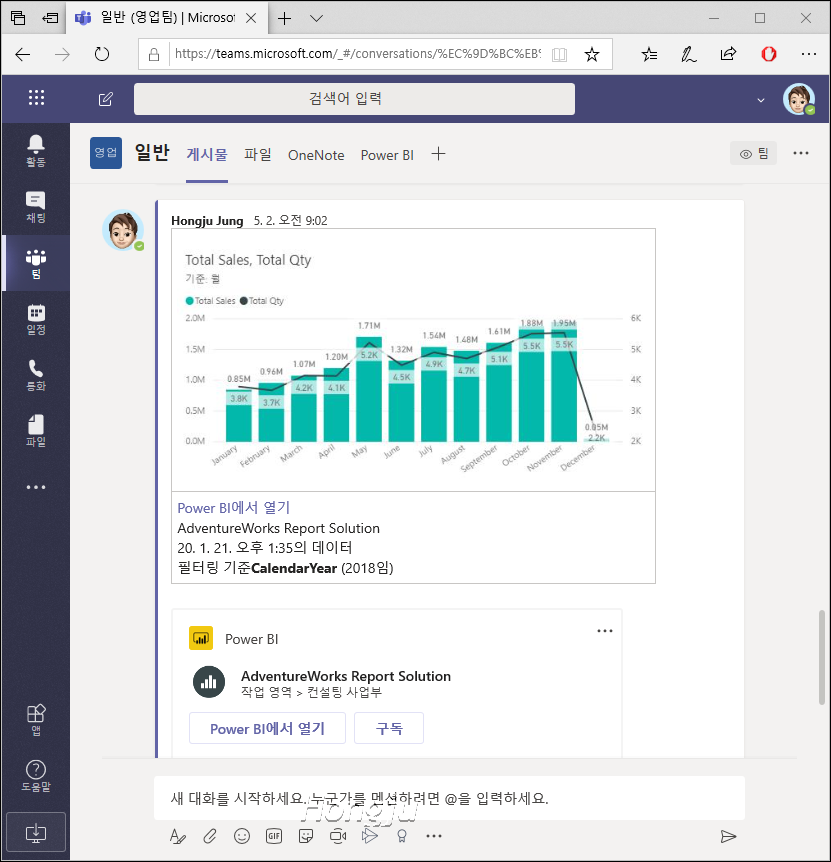Click the Power BI에서 열기 button
Viewport: 831px width, 862px height.
pos(268,728)
